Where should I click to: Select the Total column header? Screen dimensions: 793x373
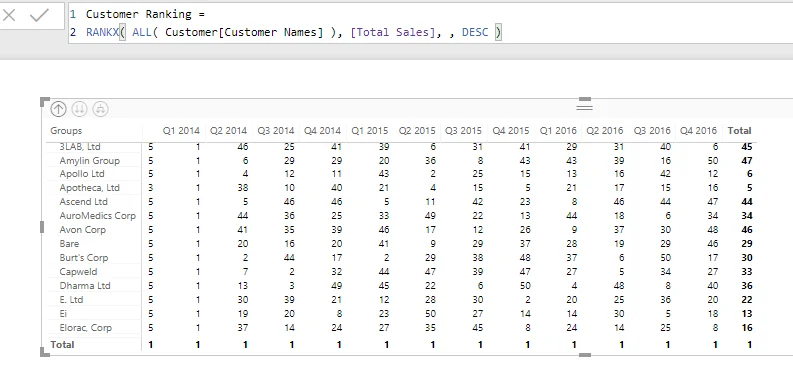click(x=739, y=131)
